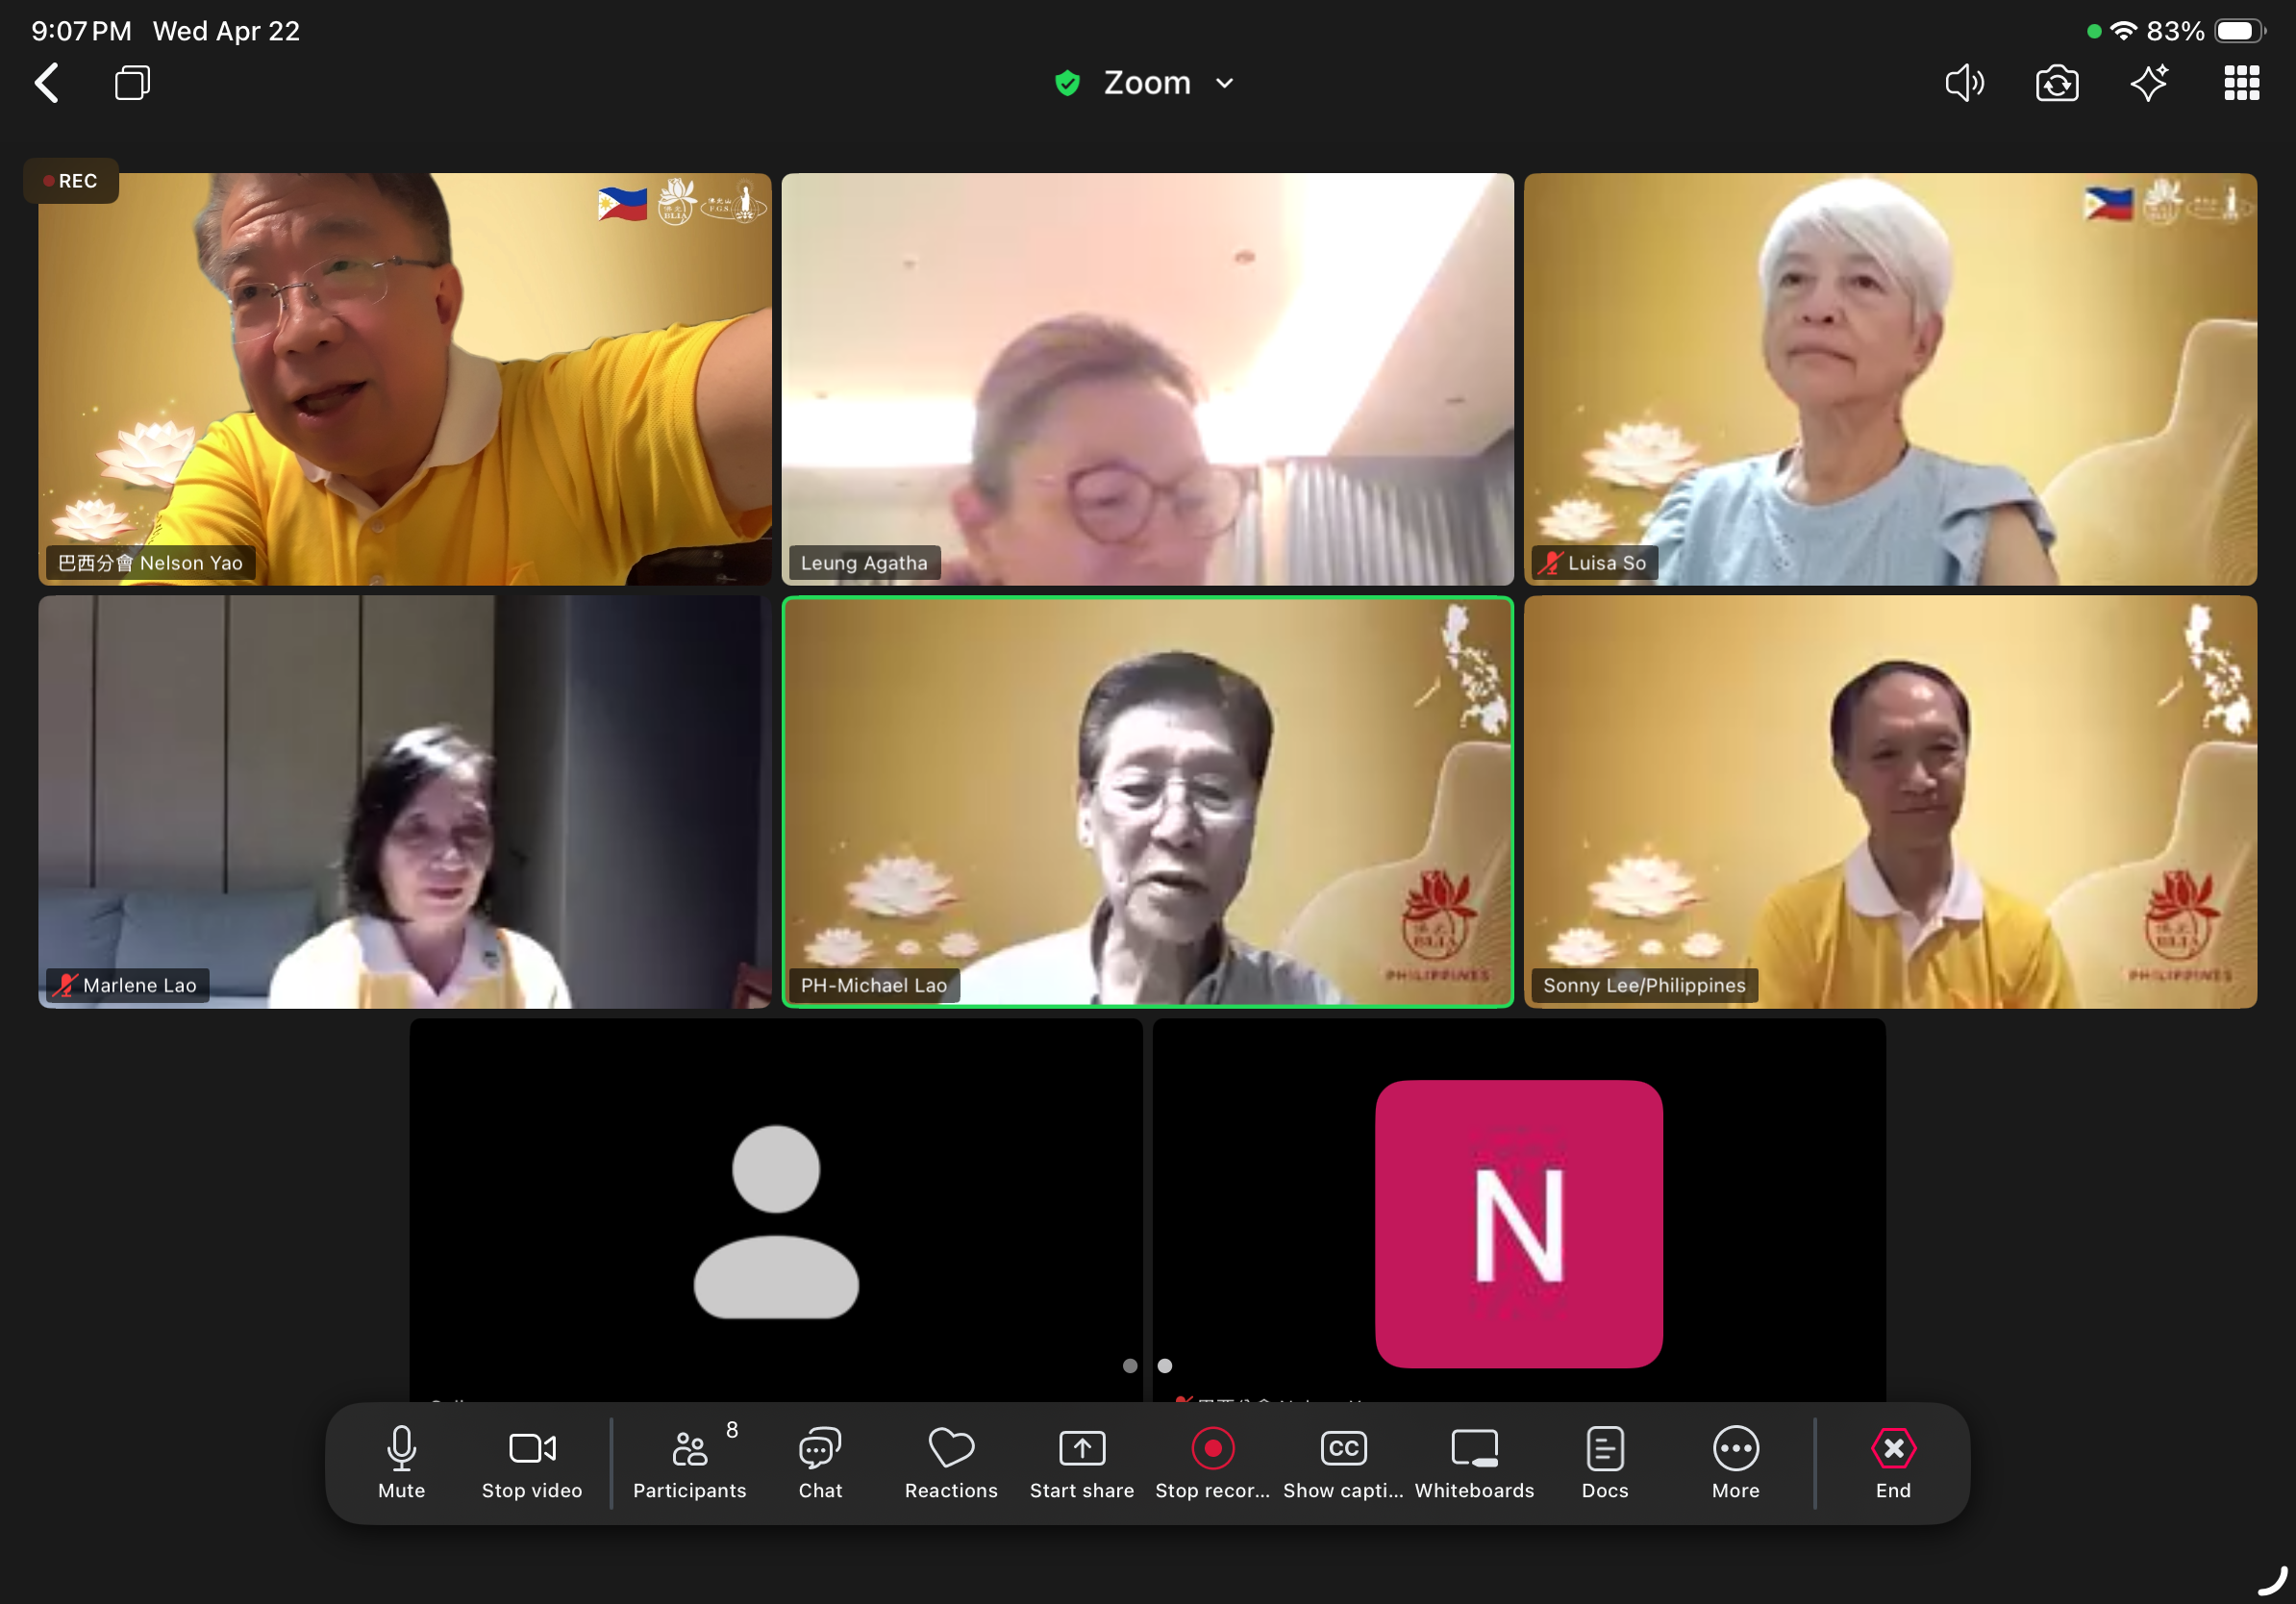Screen dimensions: 2296x1604
Task: Go back with the left chevron
Action: pyautogui.click(x=47, y=83)
